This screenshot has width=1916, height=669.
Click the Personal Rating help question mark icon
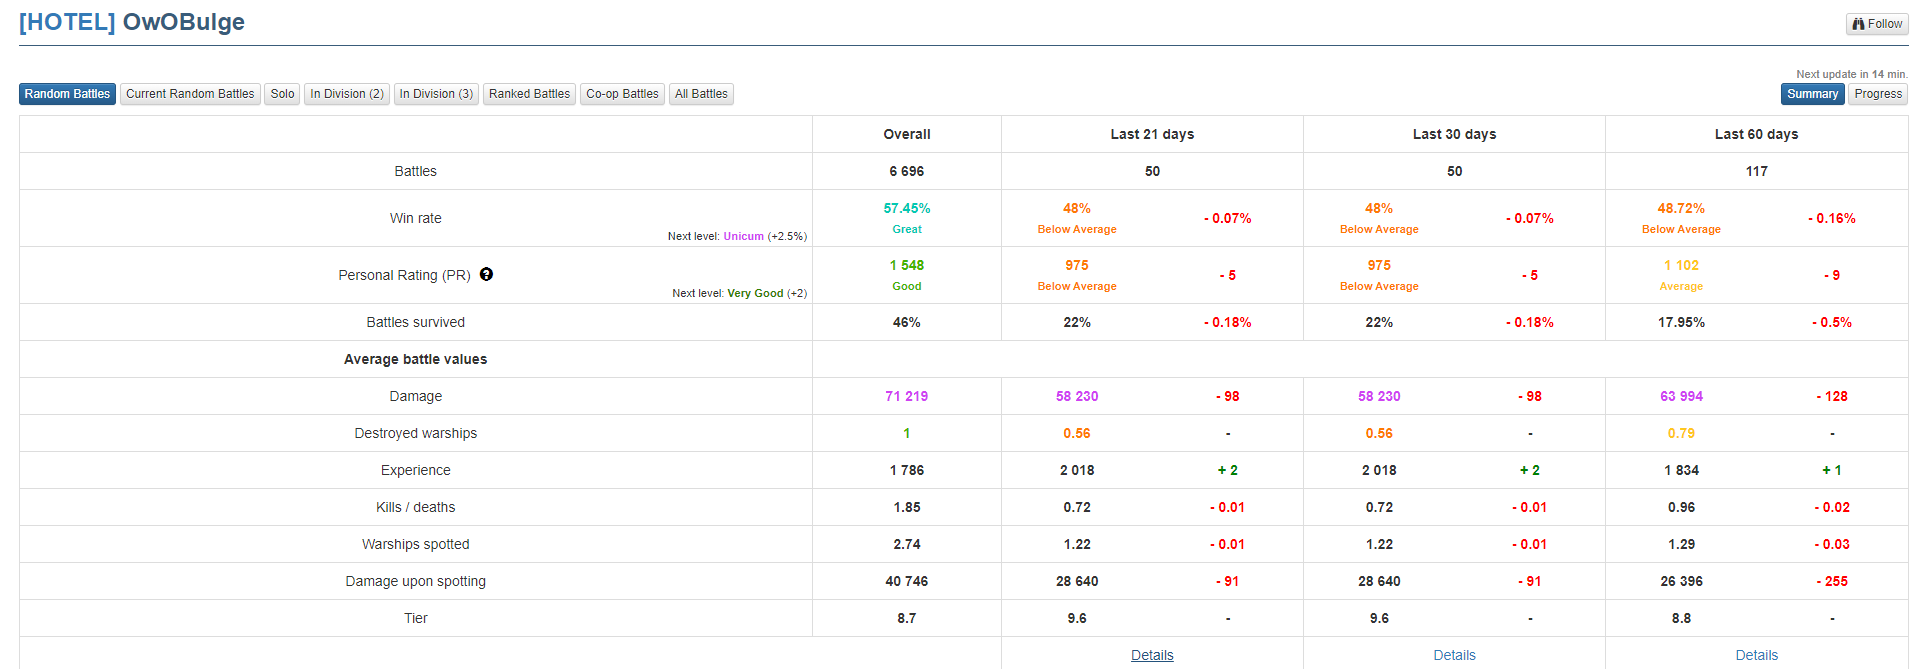(486, 274)
